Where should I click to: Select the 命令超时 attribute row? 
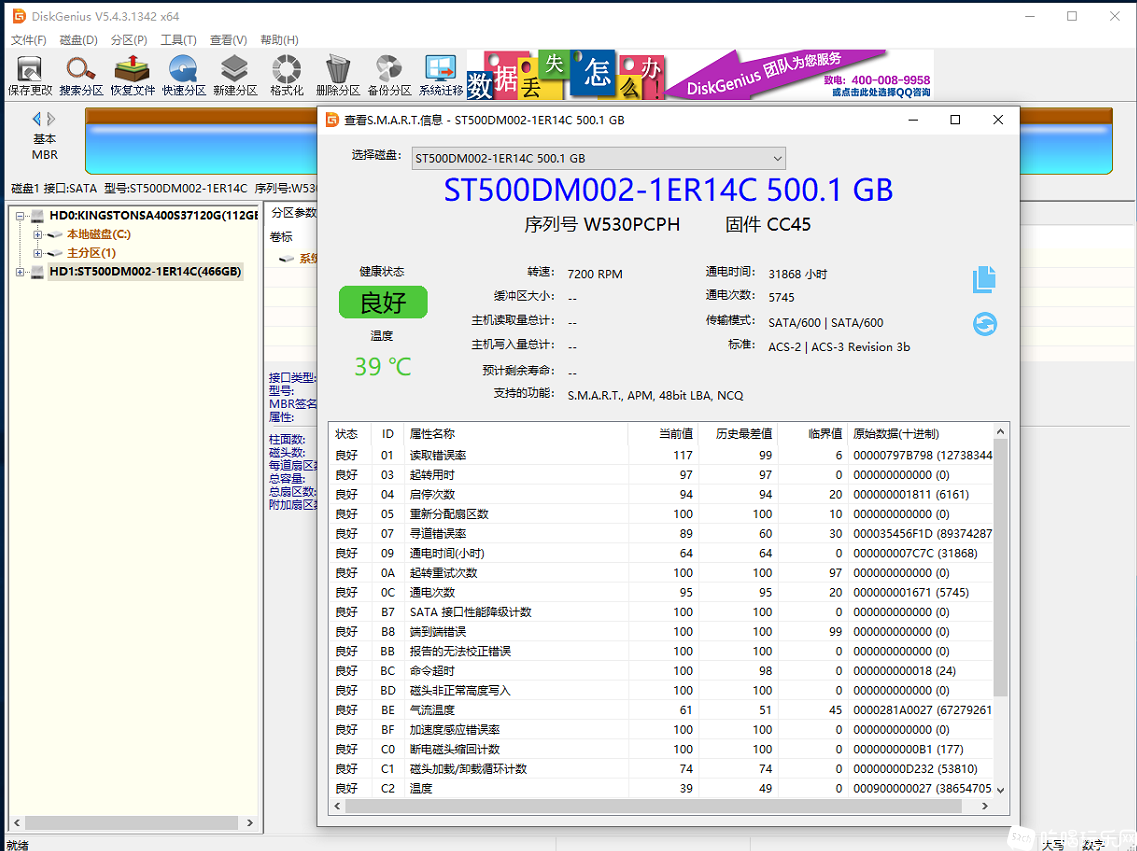[x=661, y=671]
